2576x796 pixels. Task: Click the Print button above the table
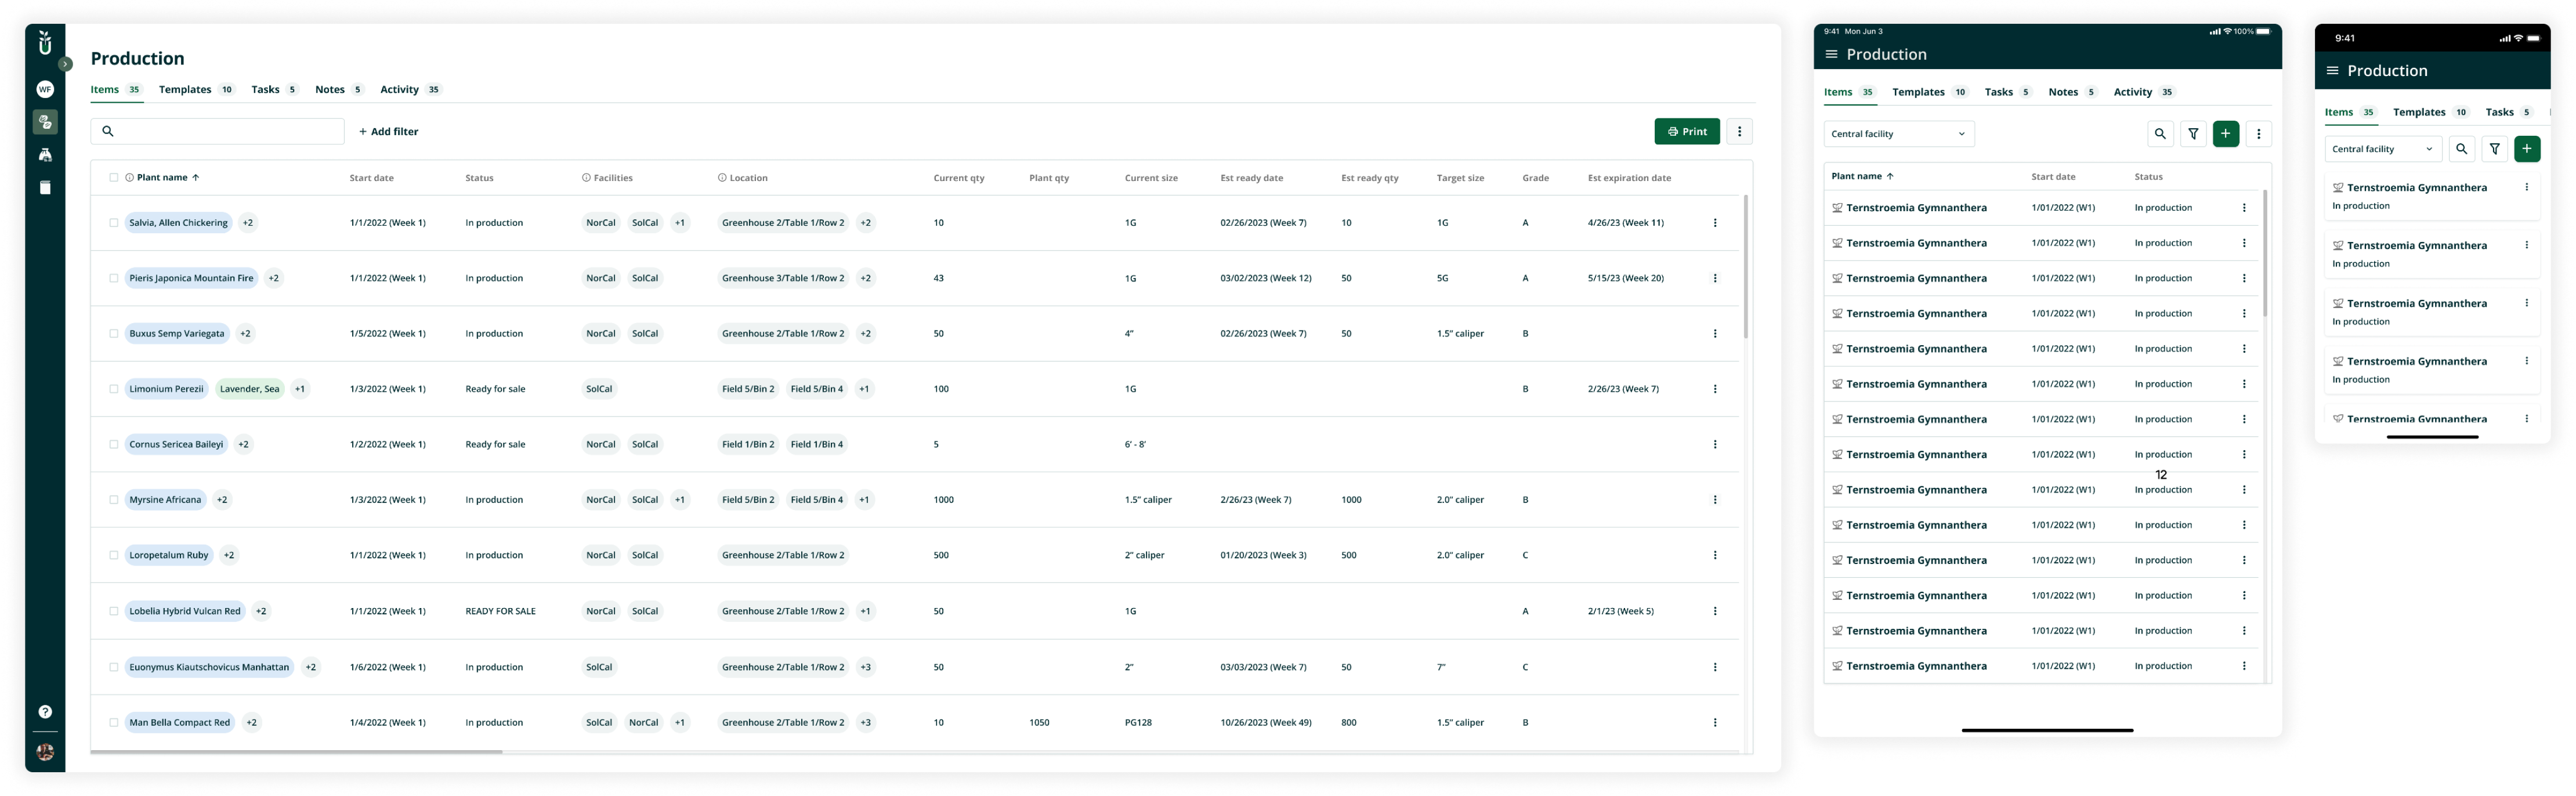1687,131
